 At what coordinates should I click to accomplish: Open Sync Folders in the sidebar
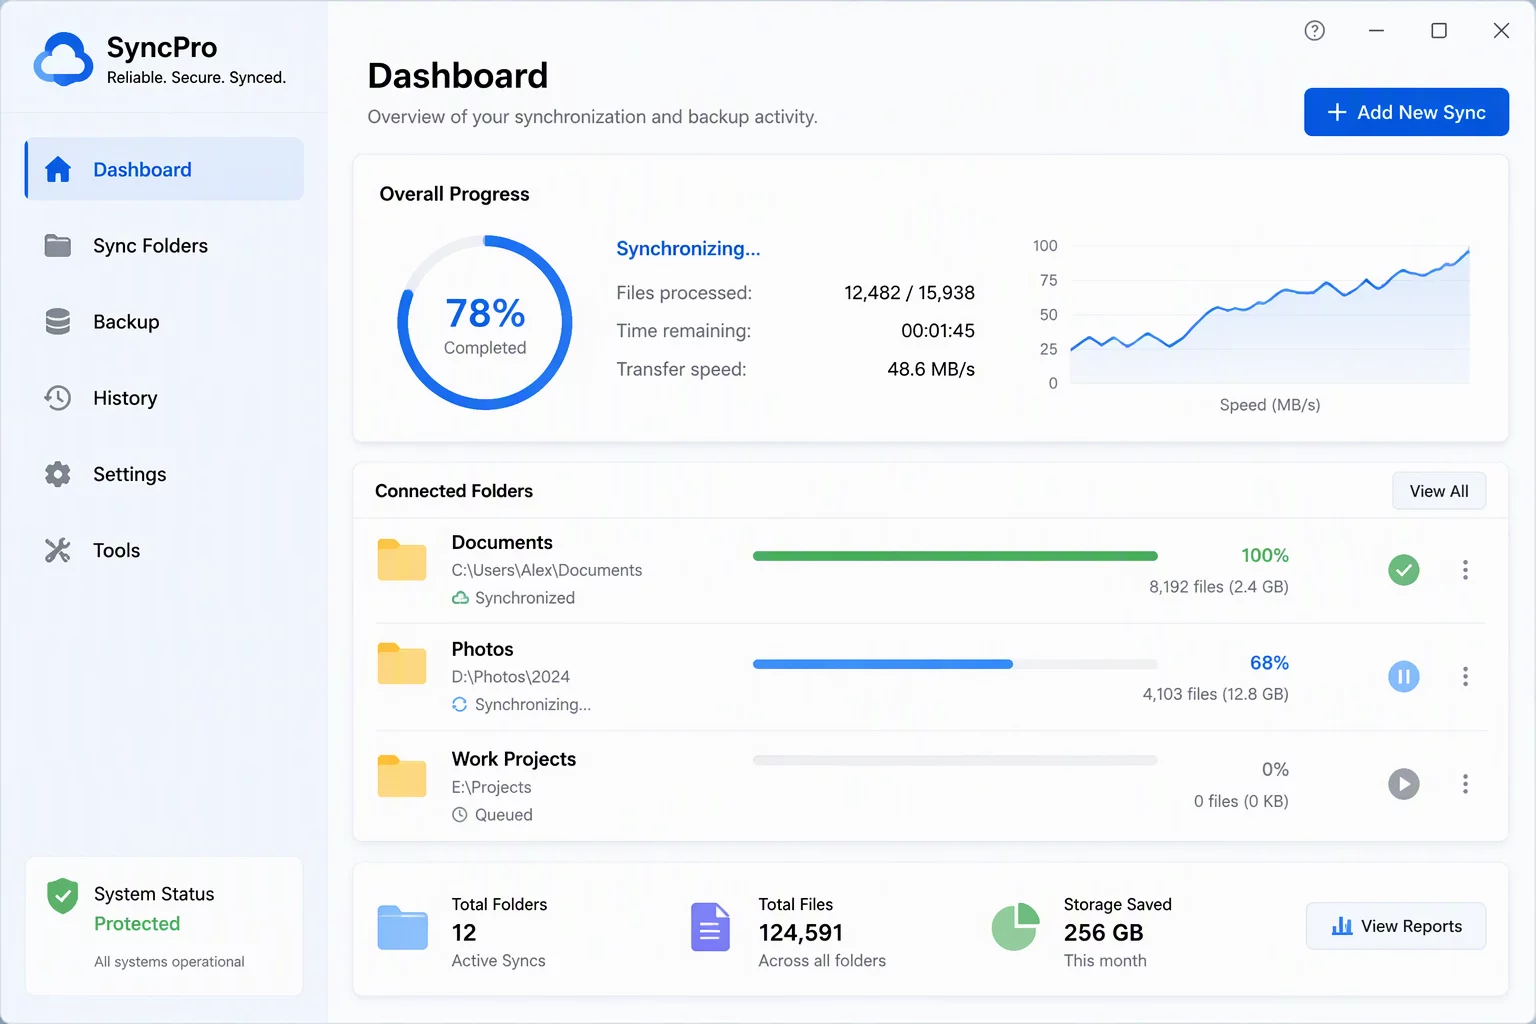(164, 246)
